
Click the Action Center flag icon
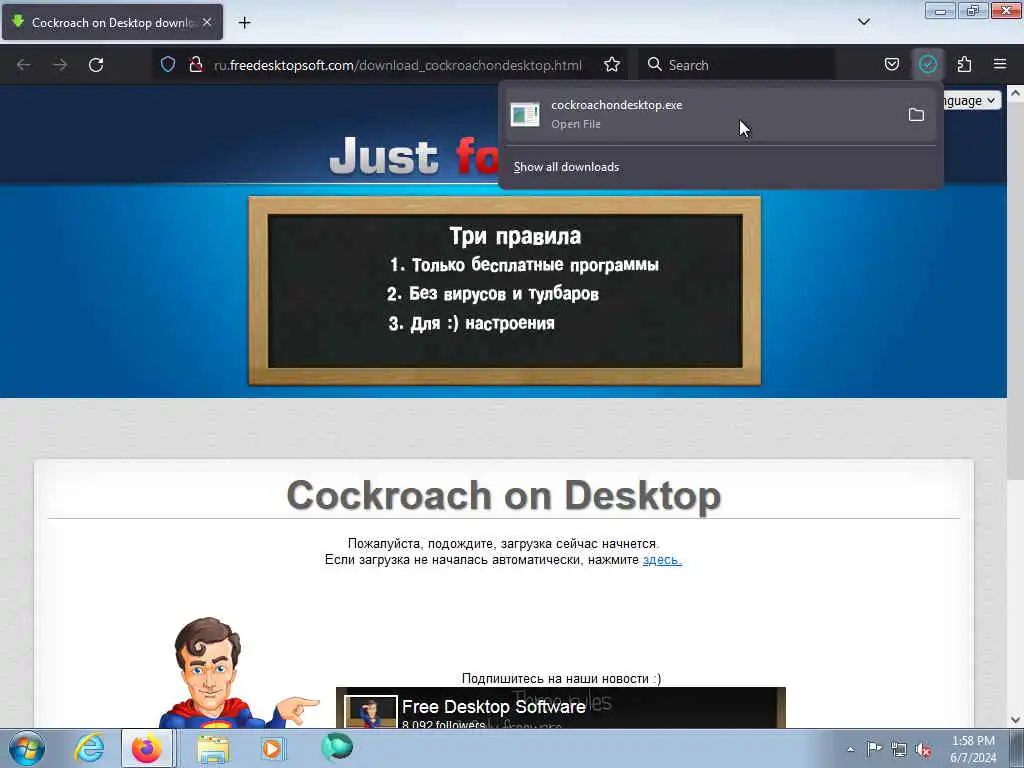(874, 749)
